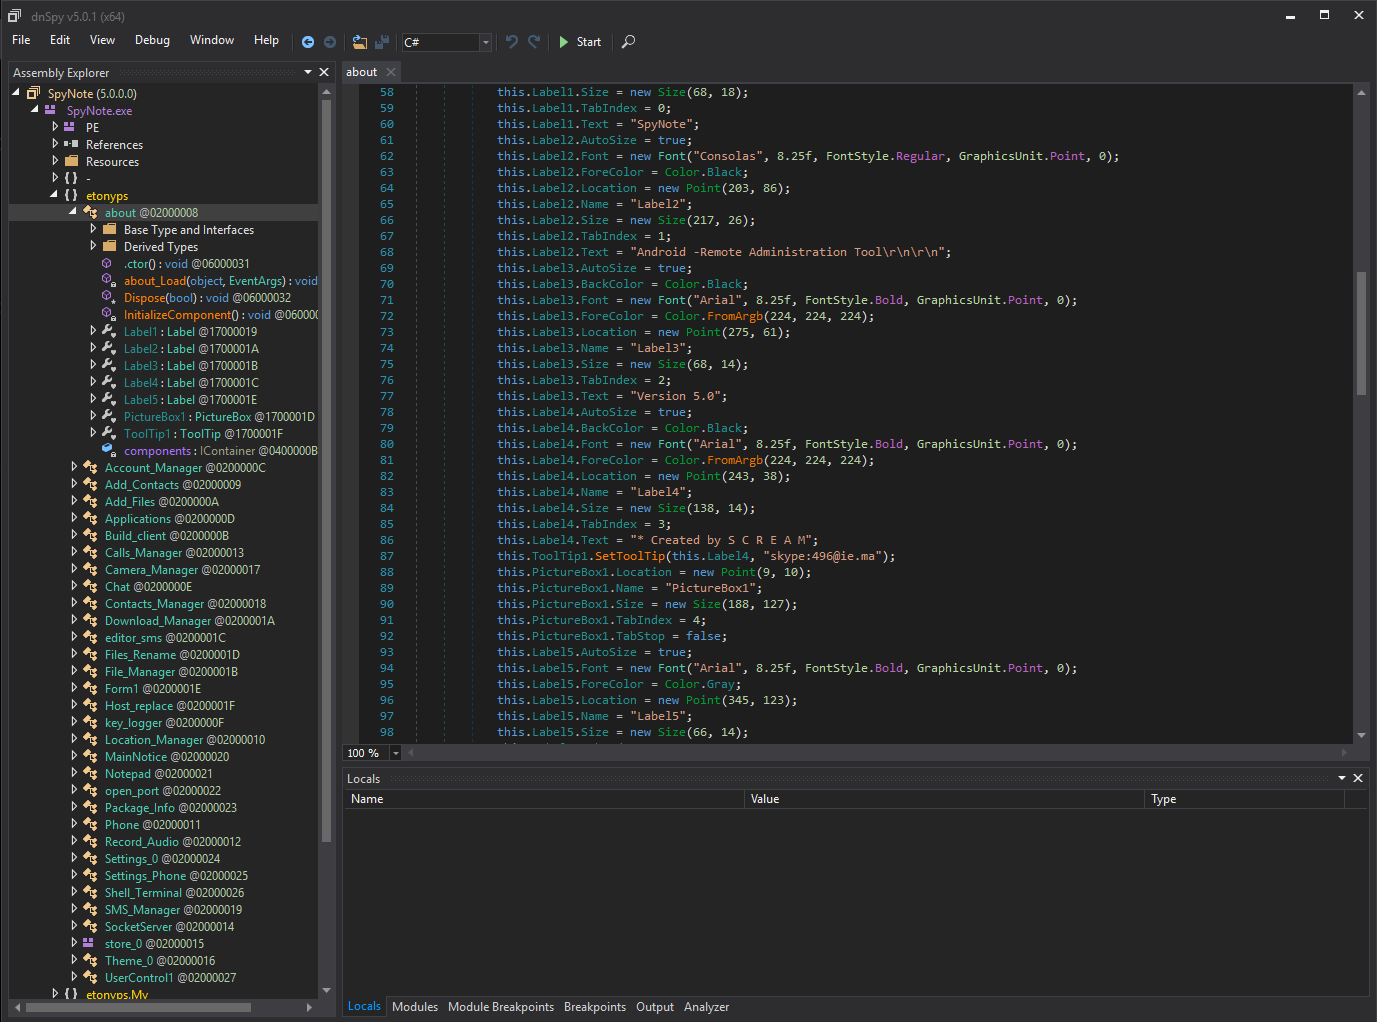Switch to the Analyzer tab
Viewport: 1377px width, 1022px height.
point(707,1007)
